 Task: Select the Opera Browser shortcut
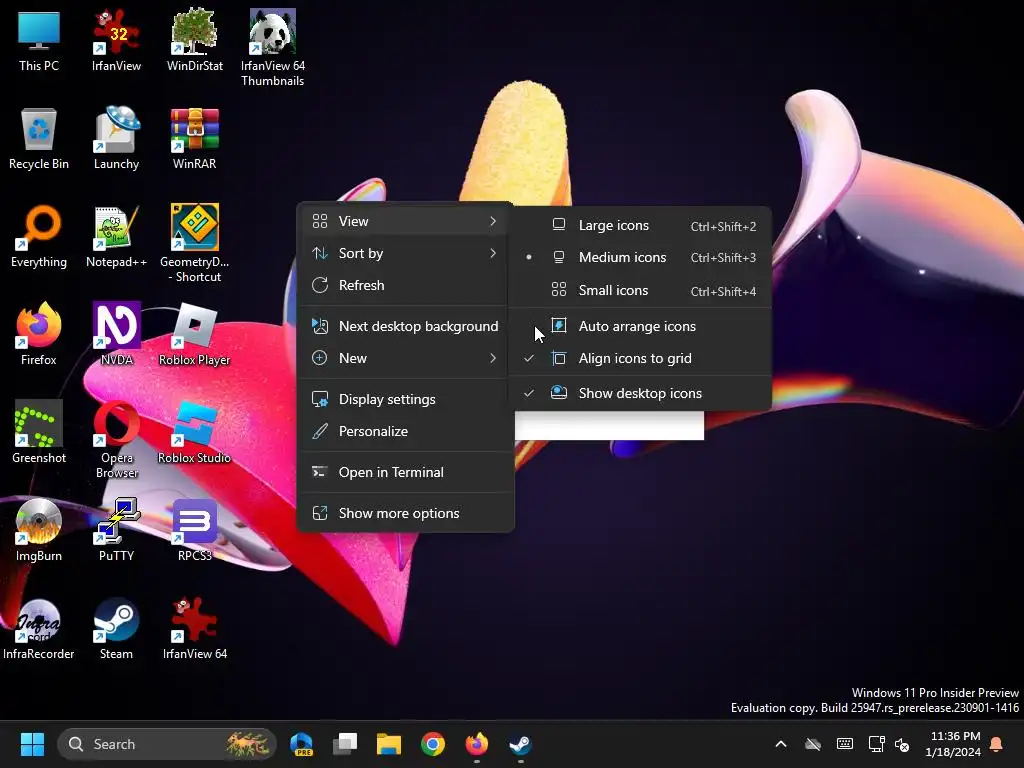tap(116, 439)
